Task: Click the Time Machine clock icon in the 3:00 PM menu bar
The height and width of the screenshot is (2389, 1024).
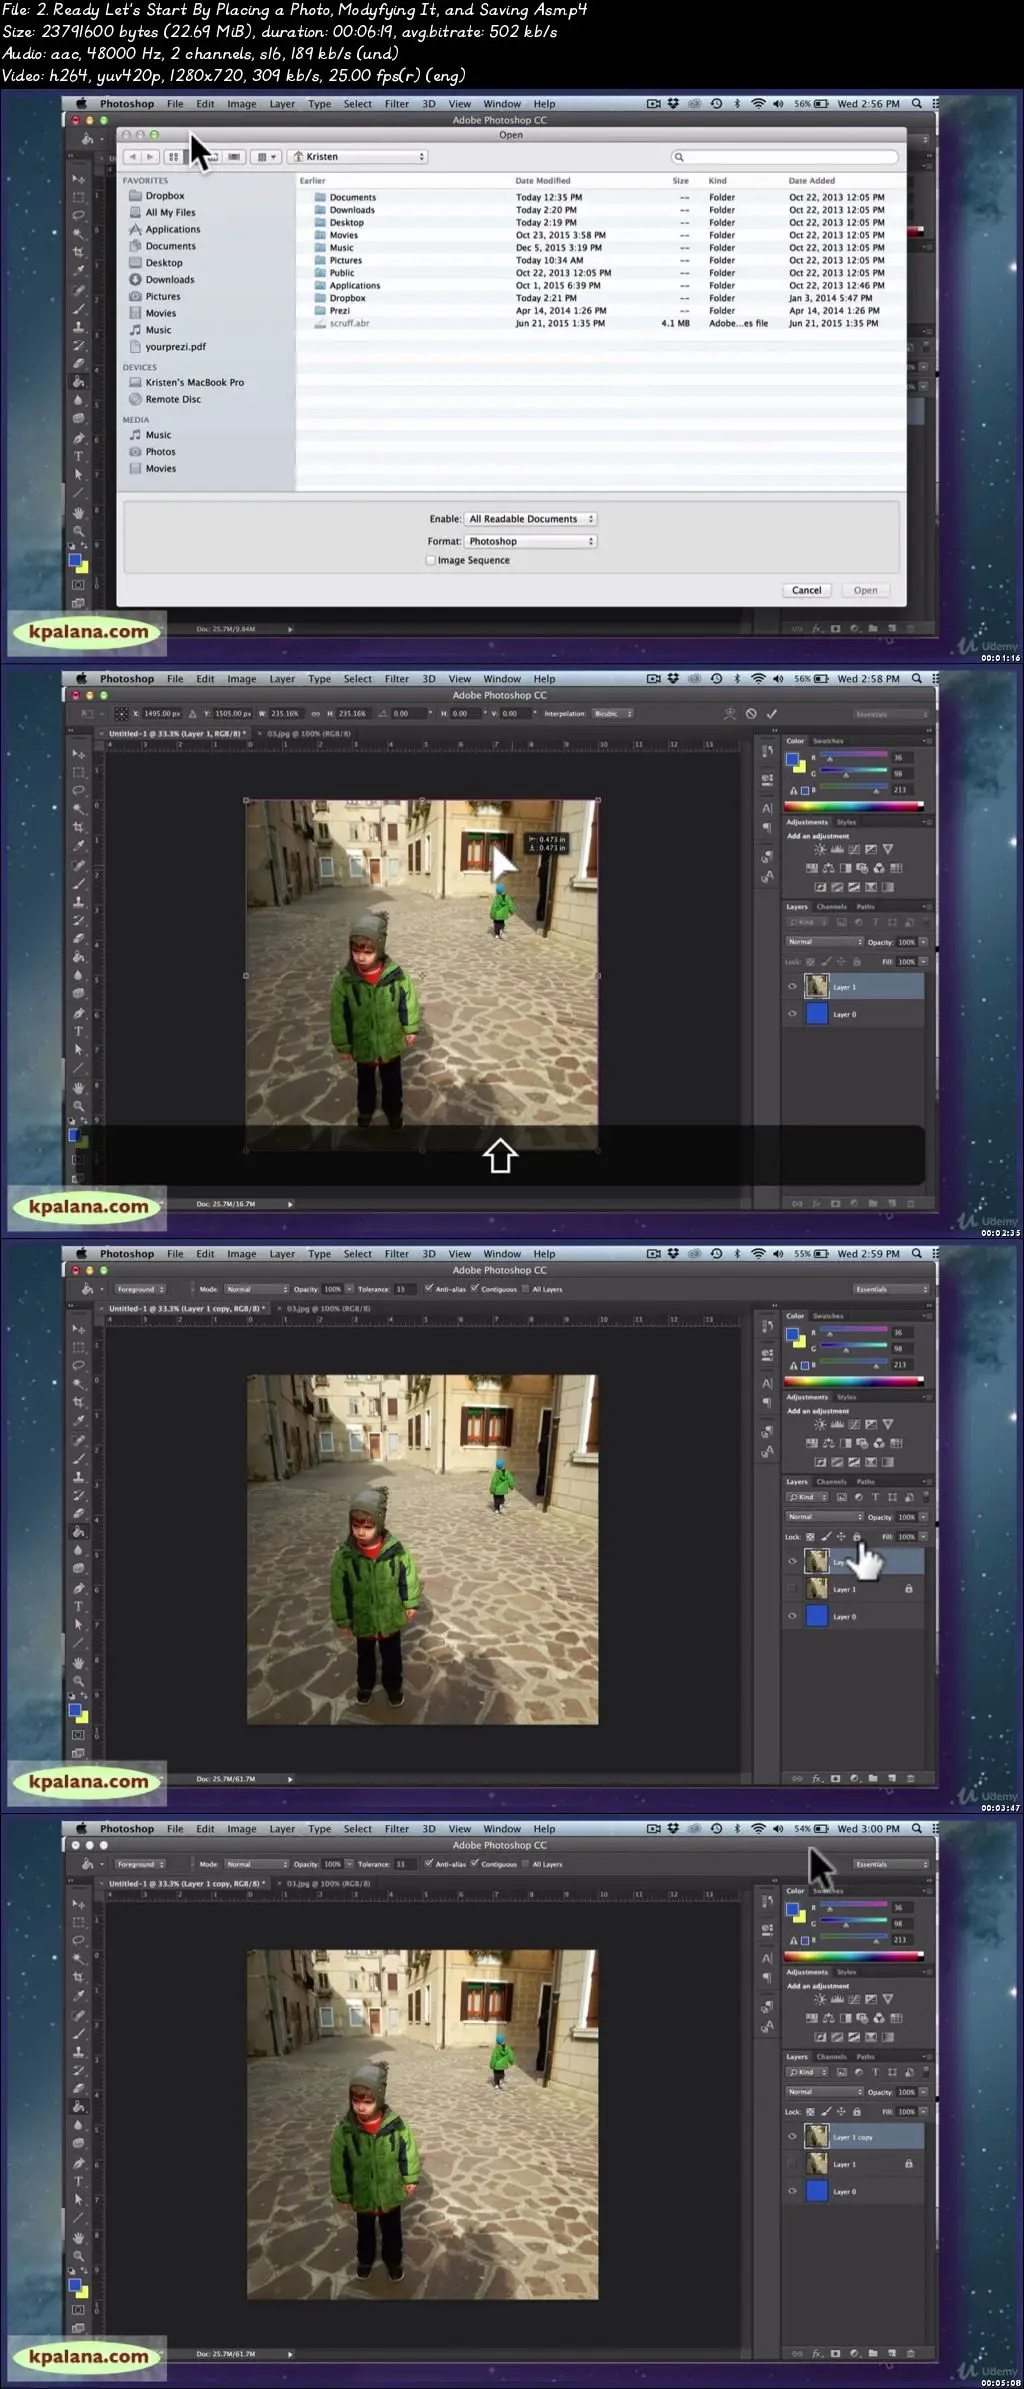Action: [x=716, y=1828]
